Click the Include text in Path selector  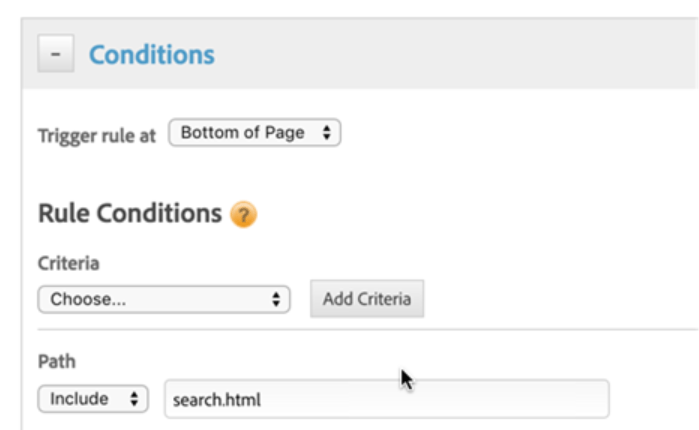pyautogui.click(x=79, y=399)
